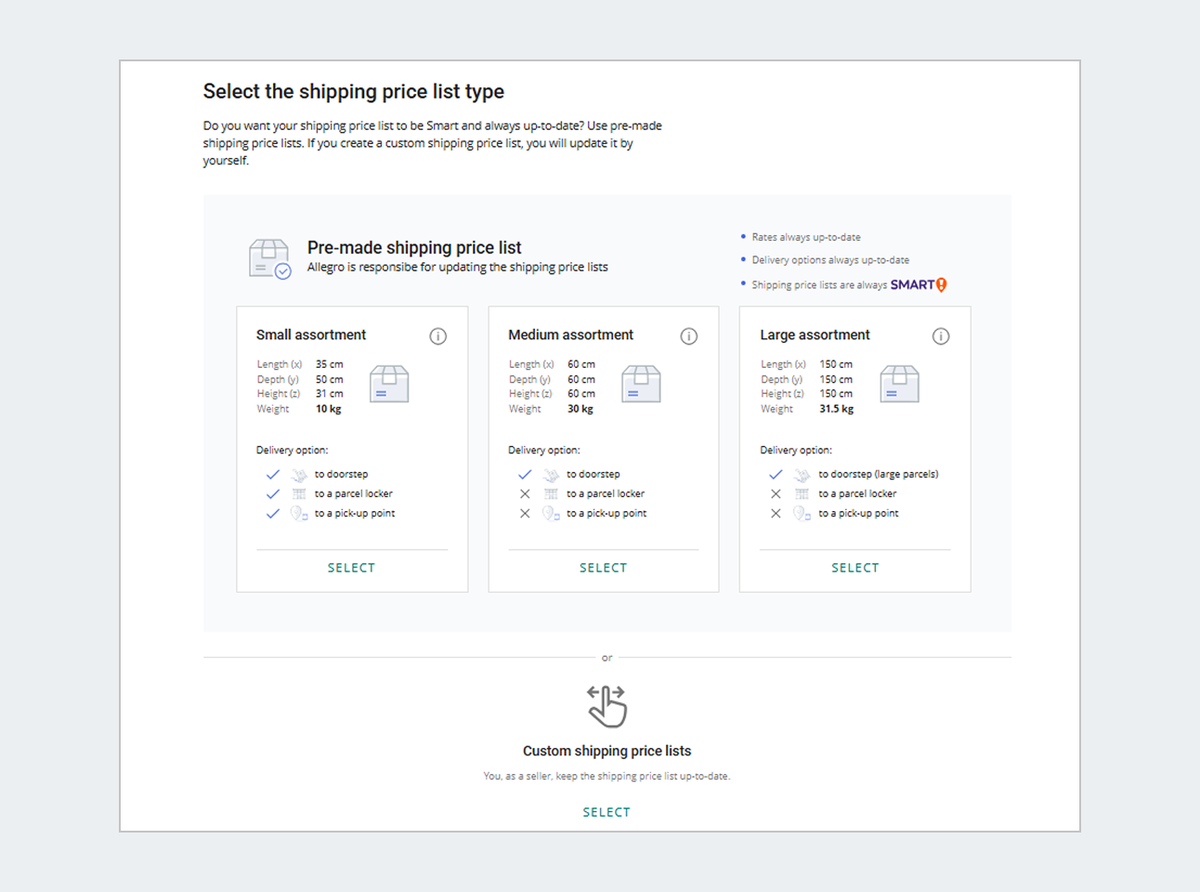Click the doorstep checkmark in Small assortment
Viewport: 1200px width, 892px height.
coord(273,474)
